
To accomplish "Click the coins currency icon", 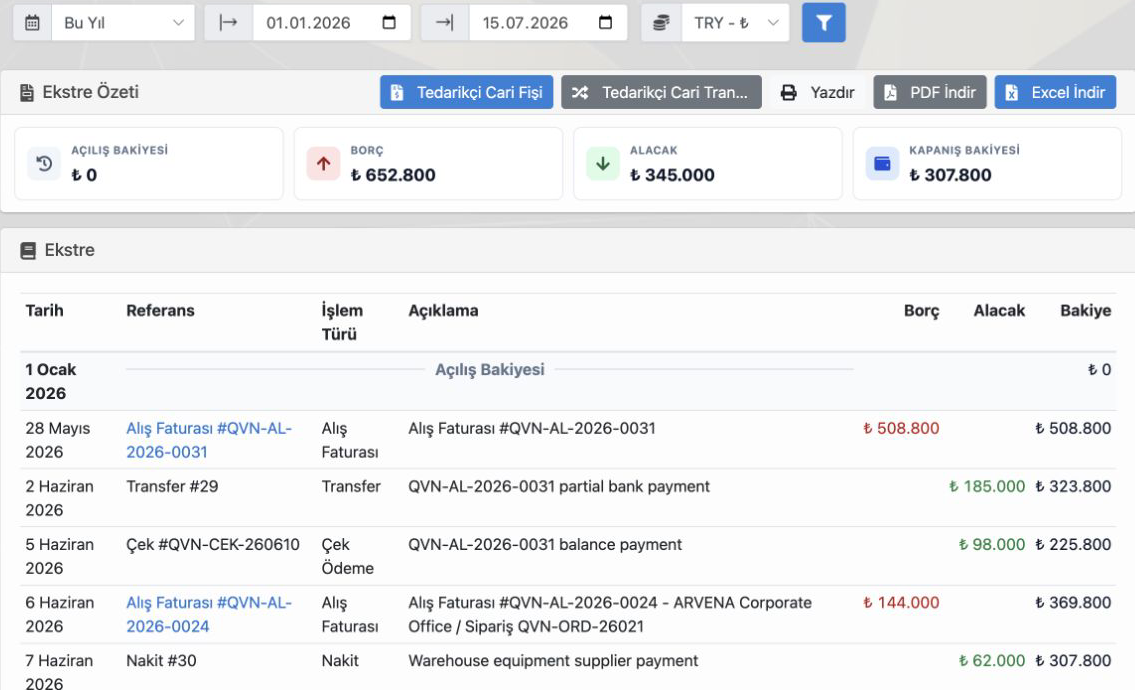I will click(662, 22).
